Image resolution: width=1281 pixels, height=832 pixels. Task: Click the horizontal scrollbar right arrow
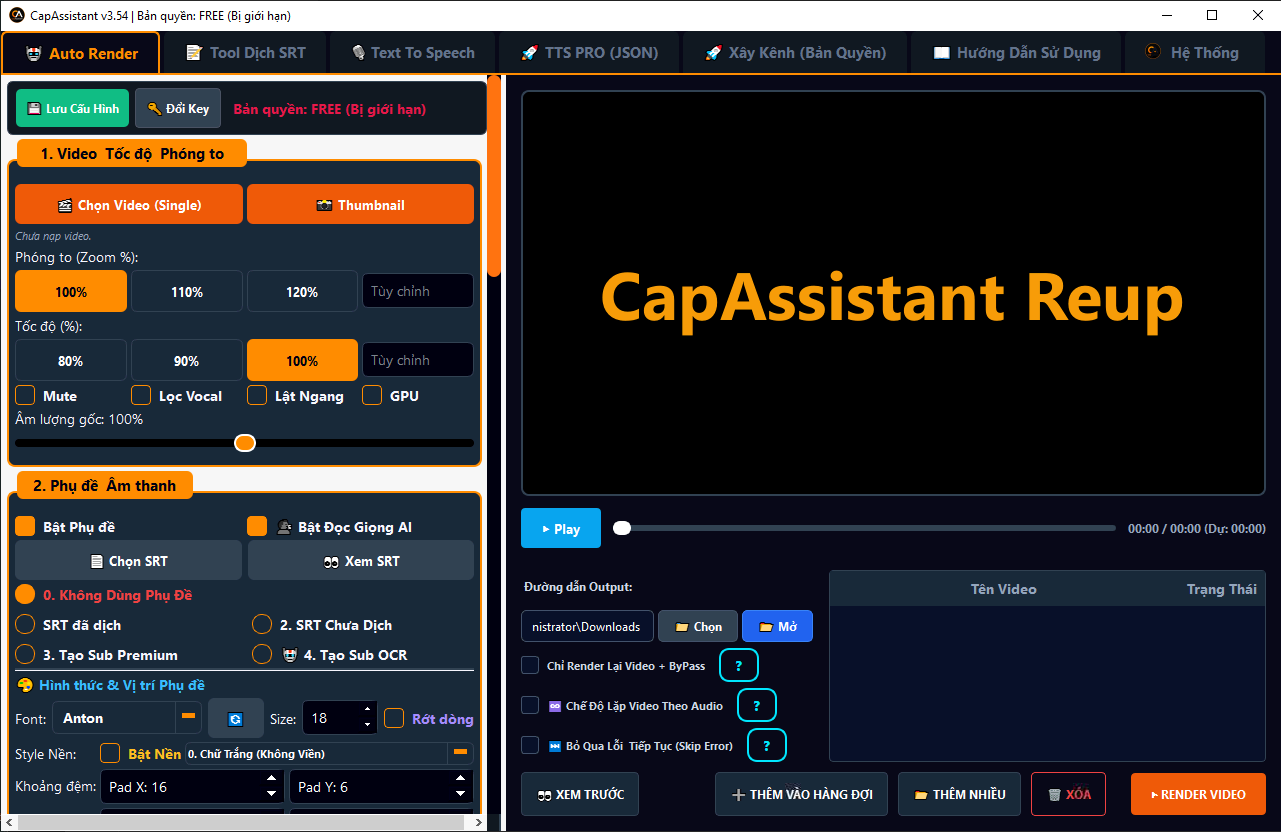point(478,823)
